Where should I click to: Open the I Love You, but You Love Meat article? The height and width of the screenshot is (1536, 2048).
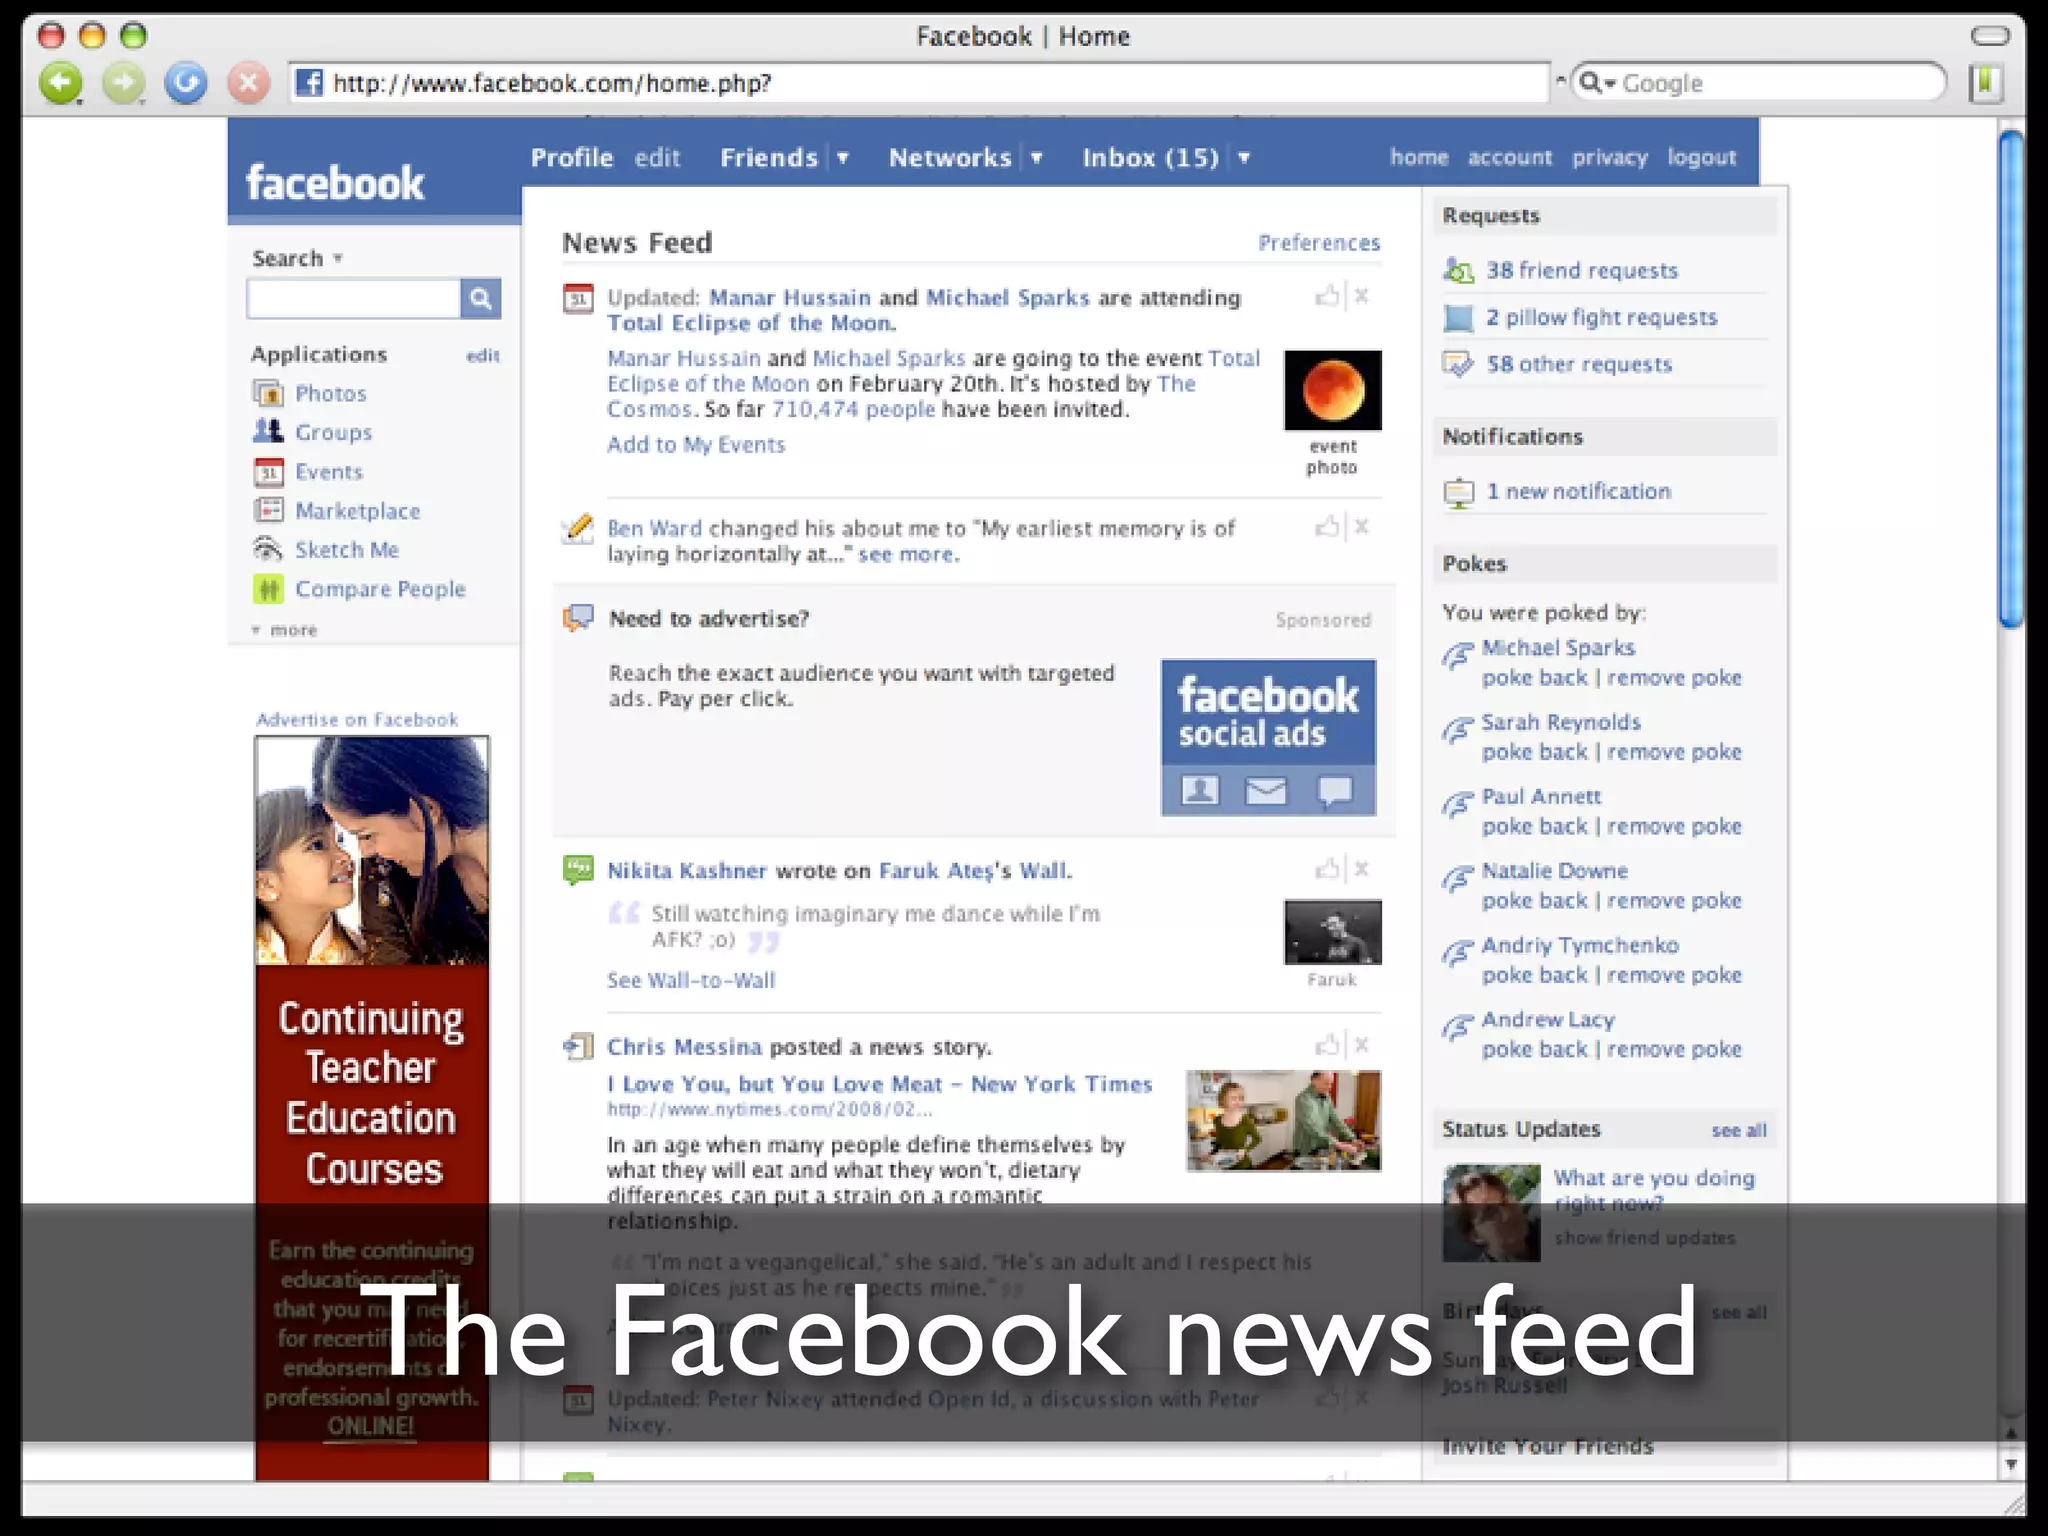pos(880,1084)
